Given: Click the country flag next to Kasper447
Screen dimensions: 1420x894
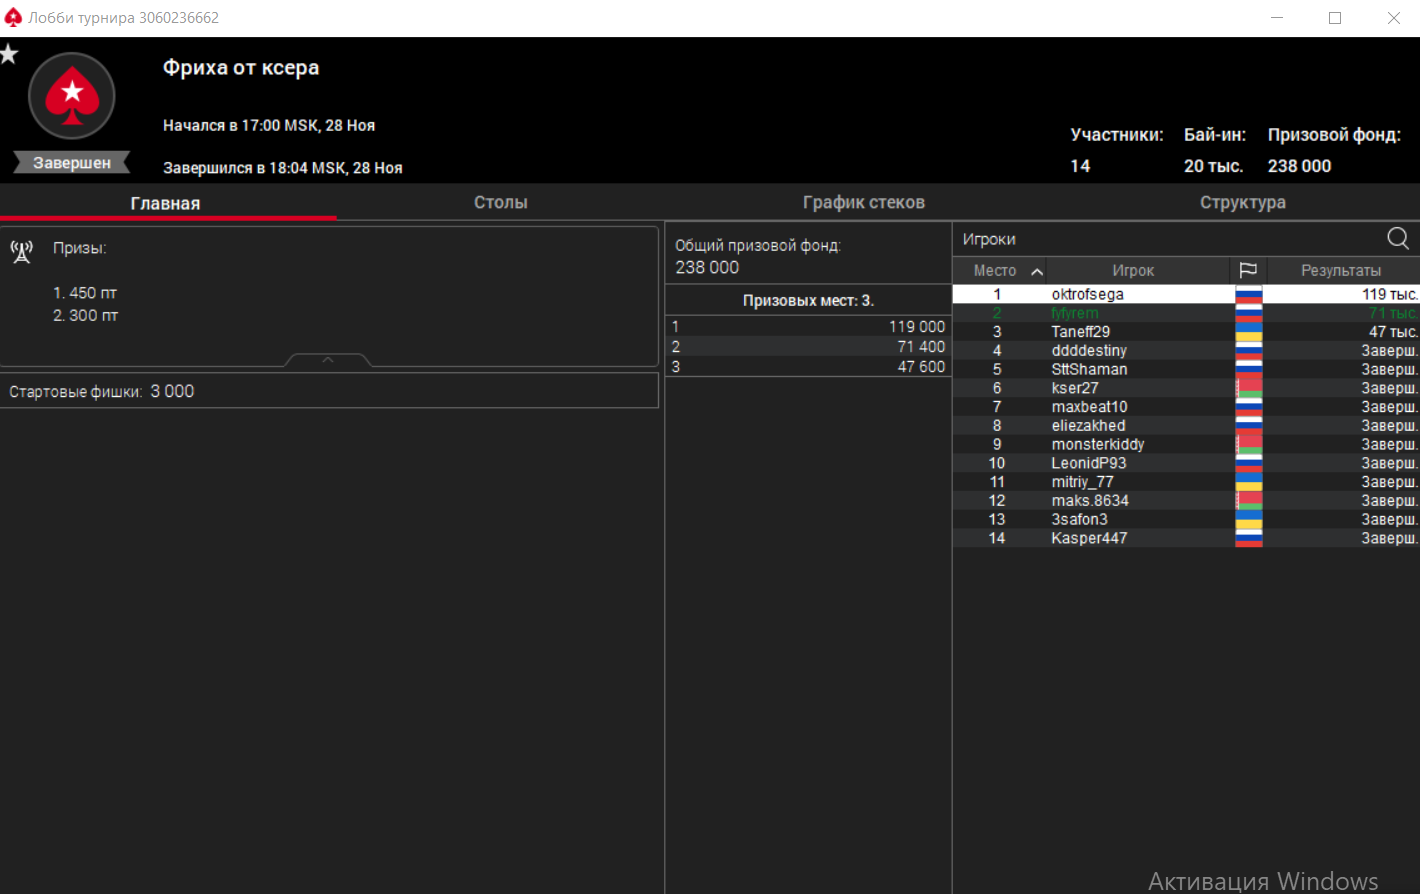Looking at the screenshot, I should (1248, 539).
